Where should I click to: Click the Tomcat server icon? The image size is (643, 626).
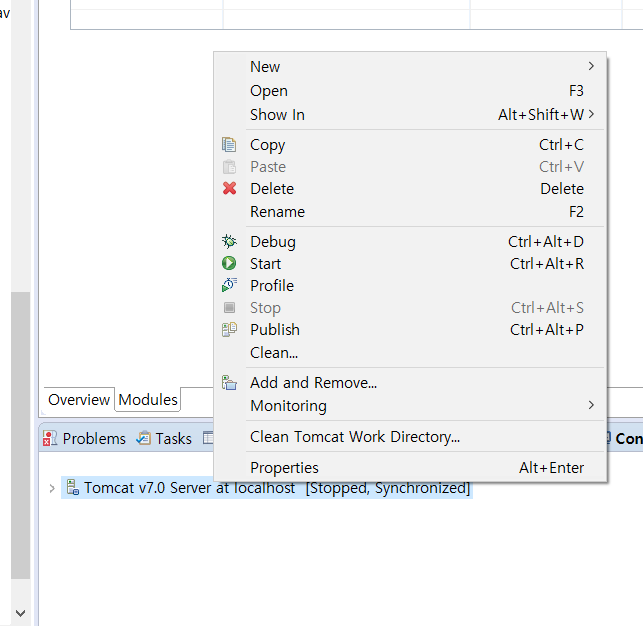point(73,487)
